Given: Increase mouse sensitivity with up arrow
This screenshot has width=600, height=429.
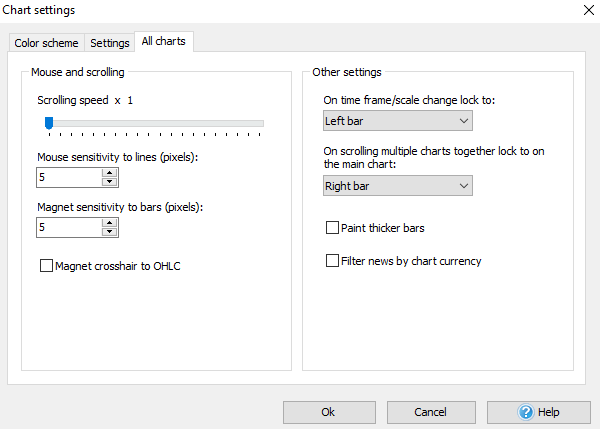Looking at the screenshot, I should 110,172.
